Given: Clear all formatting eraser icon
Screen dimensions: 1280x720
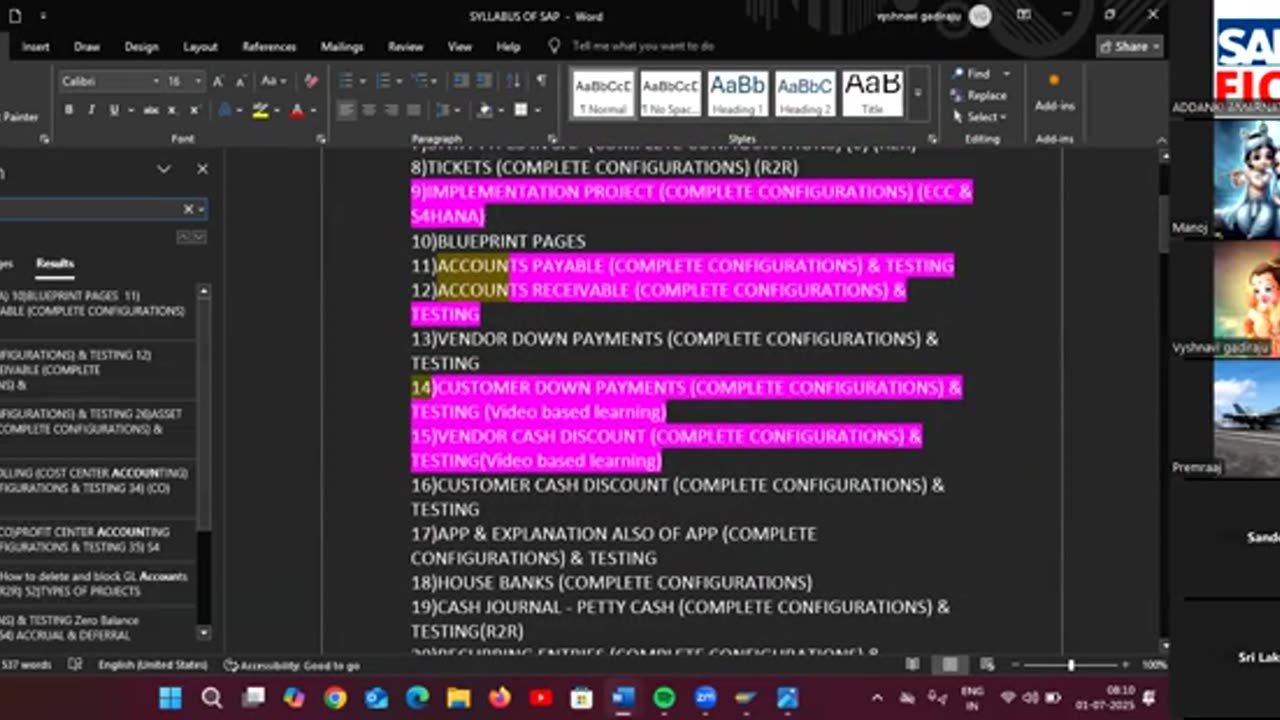Looking at the screenshot, I should [311, 81].
